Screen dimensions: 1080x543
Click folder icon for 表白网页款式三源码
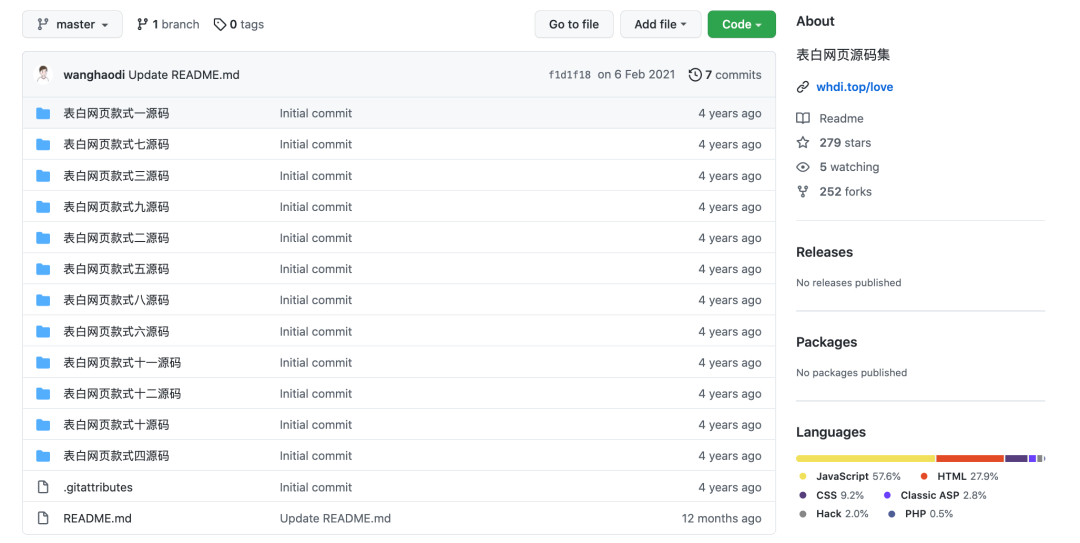[x=43, y=176]
